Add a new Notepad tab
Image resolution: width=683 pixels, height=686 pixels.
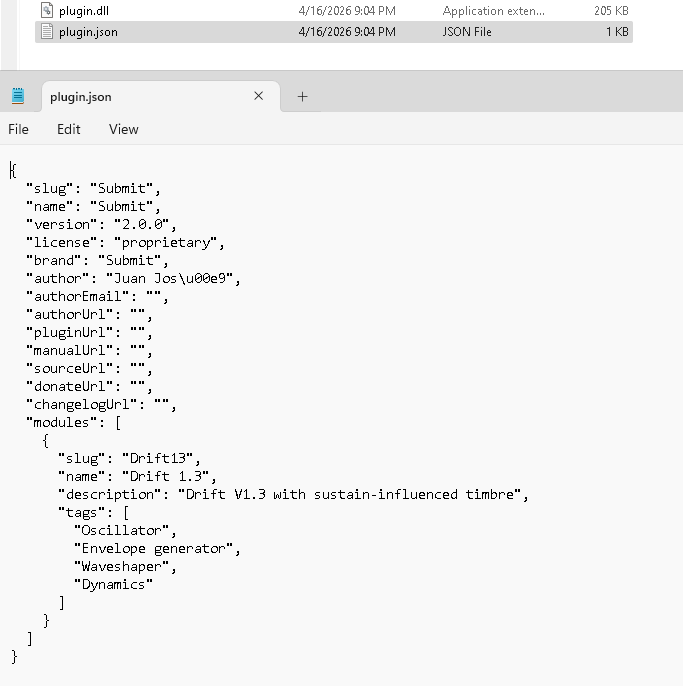(x=302, y=97)
